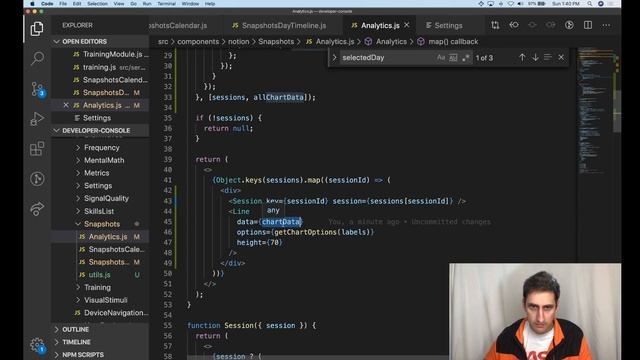Viewport: 640px width, 360px height.
Task: Click the highlighted chartData word in code
Action: tap(281, 222)
